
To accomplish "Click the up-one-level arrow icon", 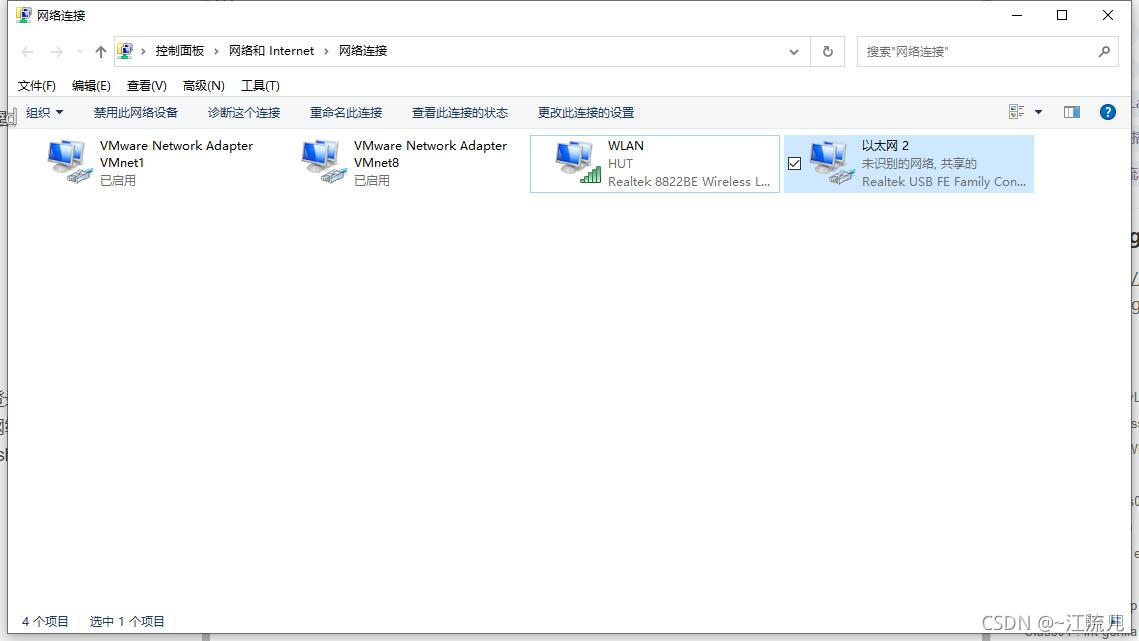I will coord(99,51).
